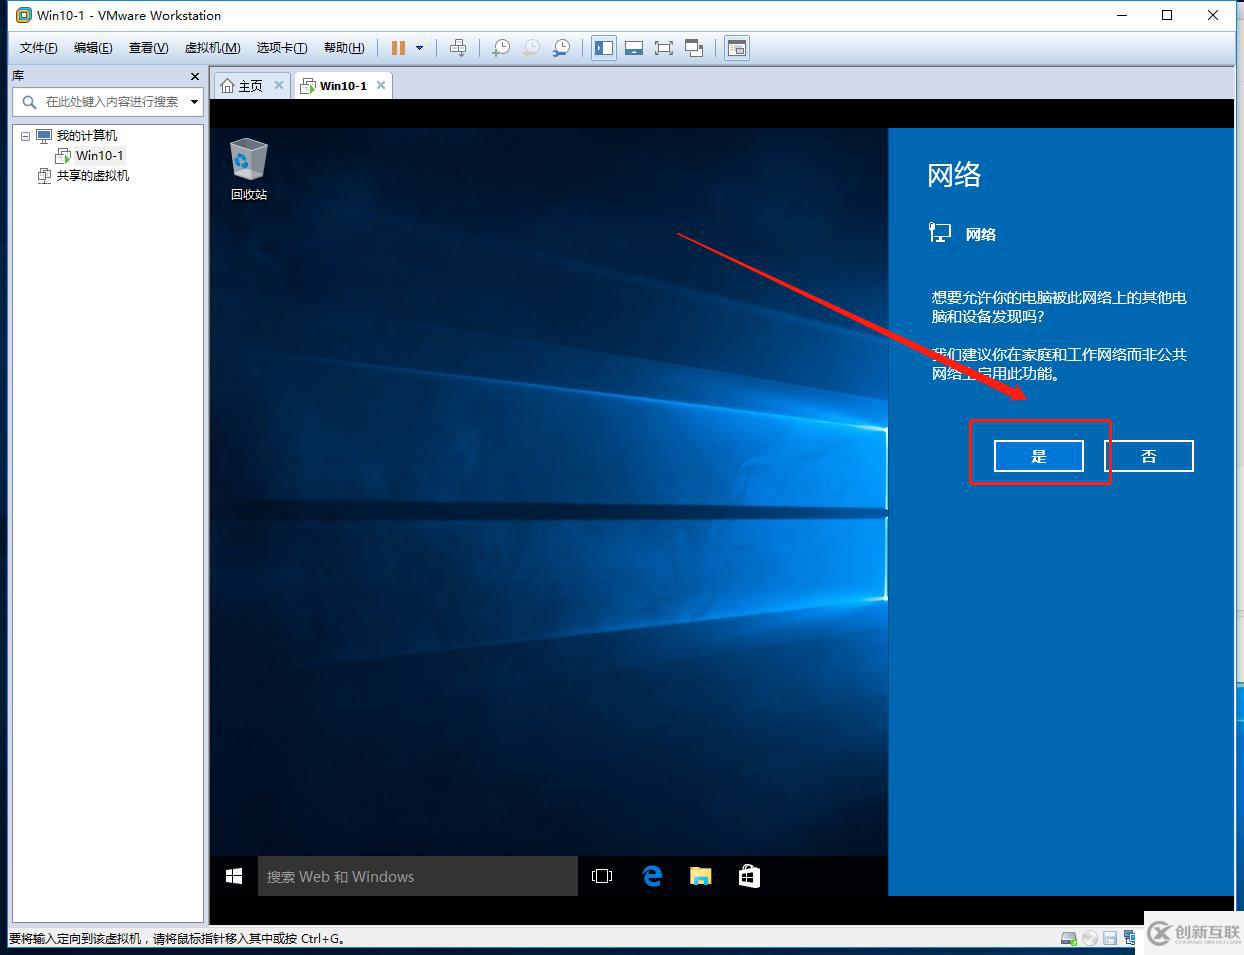The image size is (1244, 955).
Task: Switch to the 主页 tab
Action: click(x=249, y=85)
